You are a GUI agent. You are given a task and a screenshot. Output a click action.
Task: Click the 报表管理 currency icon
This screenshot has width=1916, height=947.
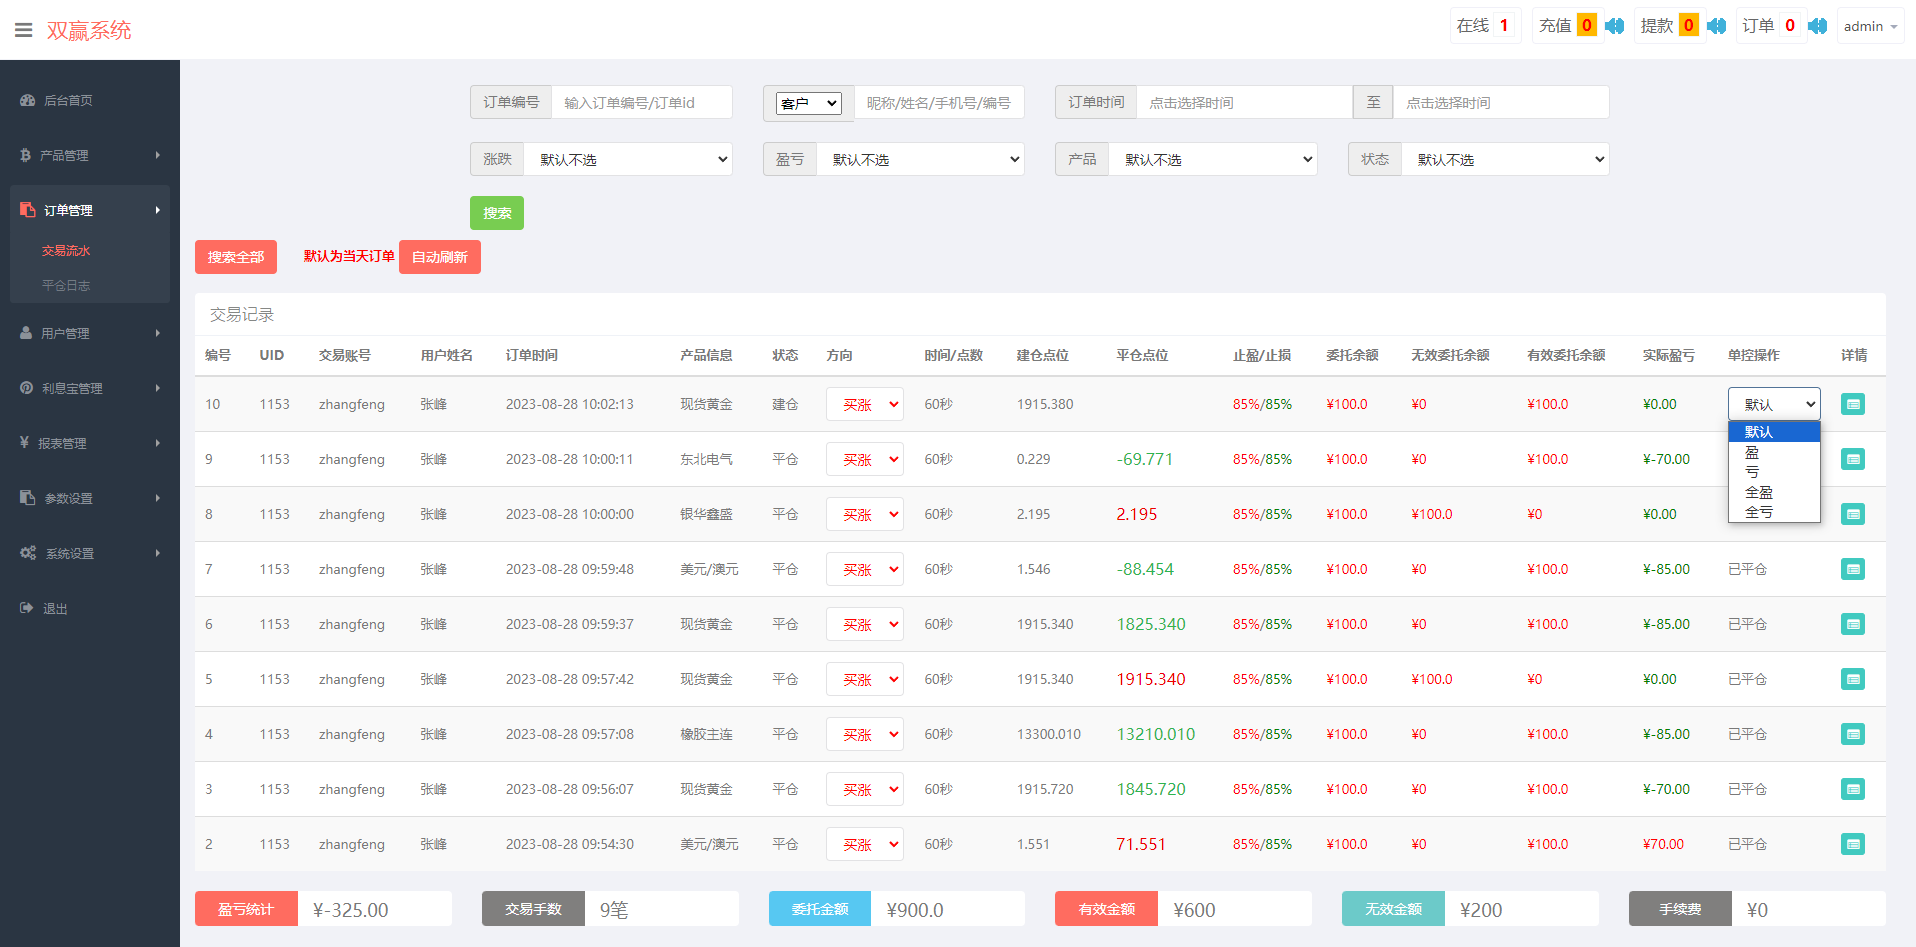point(27,442)
